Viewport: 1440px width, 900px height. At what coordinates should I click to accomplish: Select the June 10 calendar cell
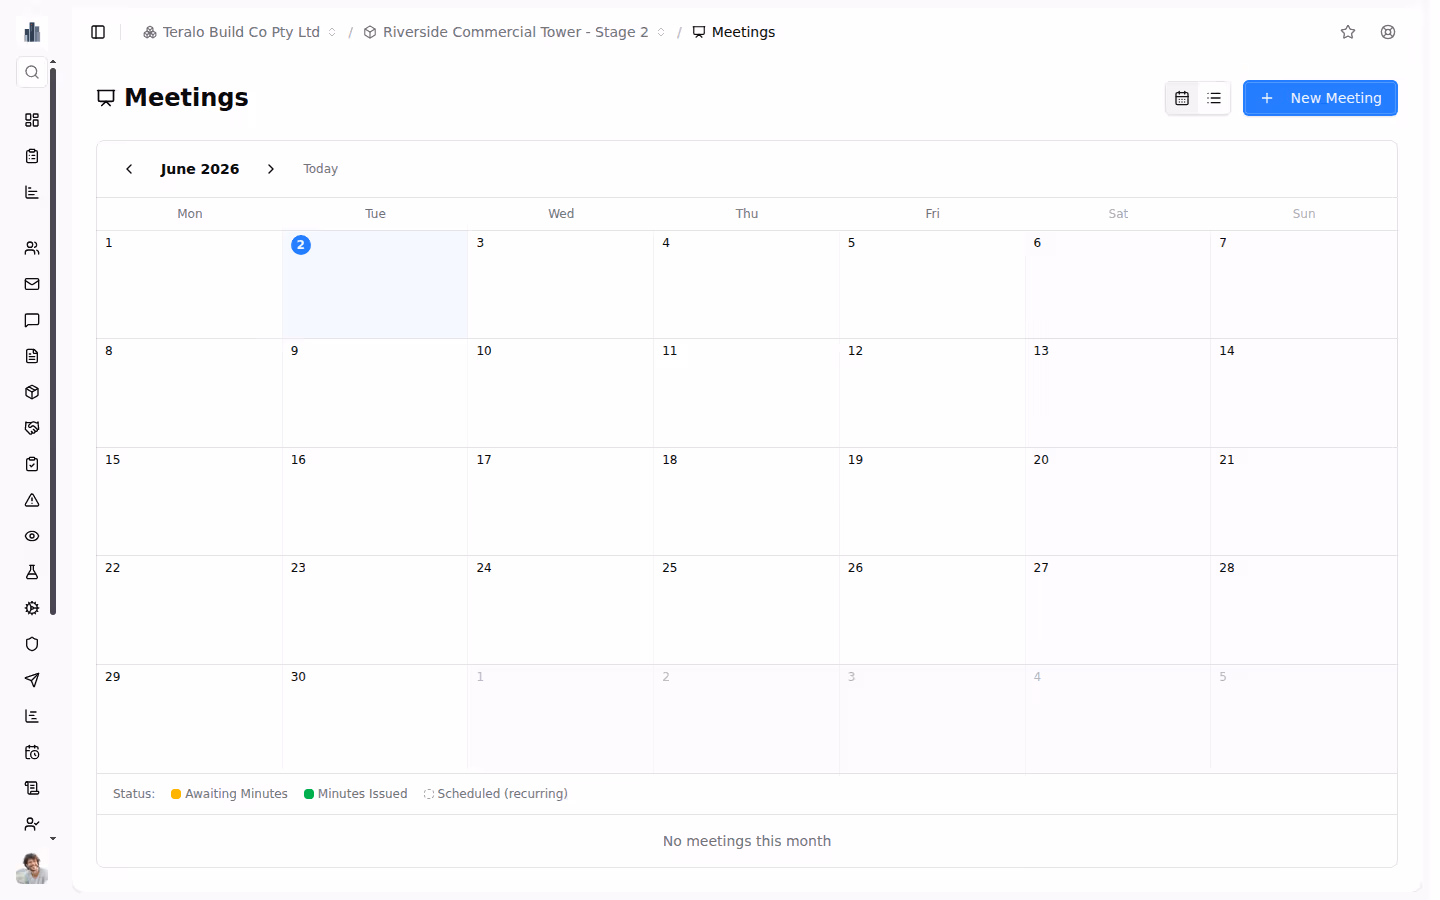(x=560, y=393)
